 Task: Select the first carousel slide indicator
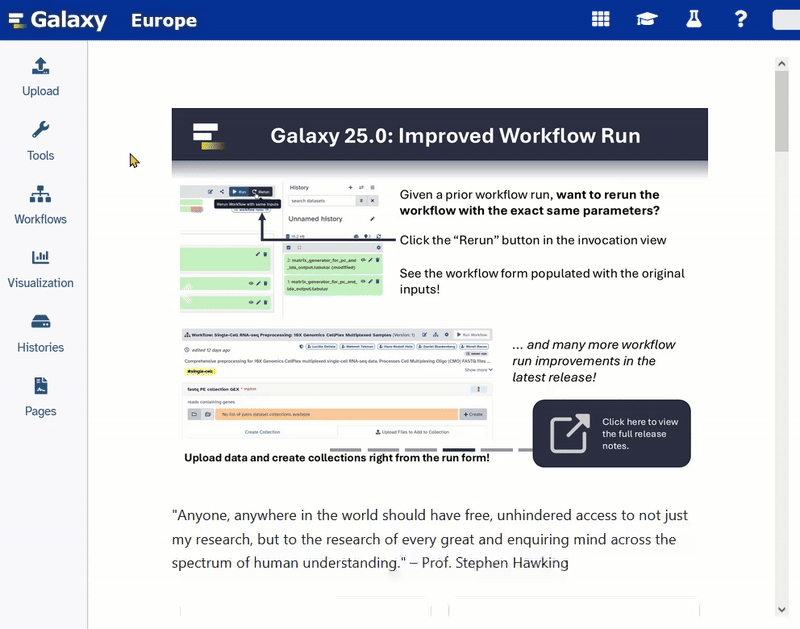coord(345,450)
